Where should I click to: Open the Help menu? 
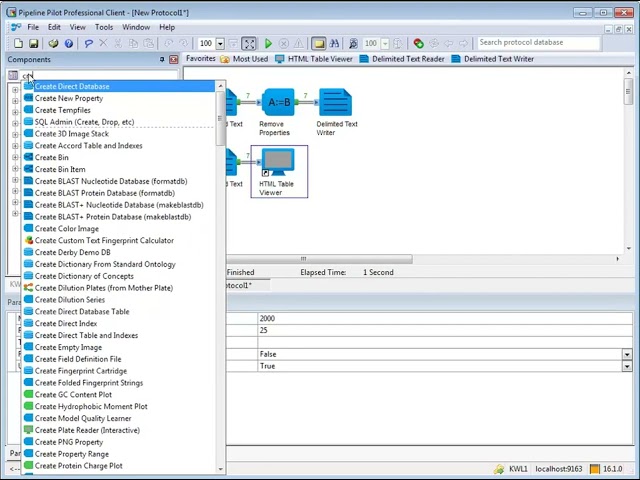167,27
